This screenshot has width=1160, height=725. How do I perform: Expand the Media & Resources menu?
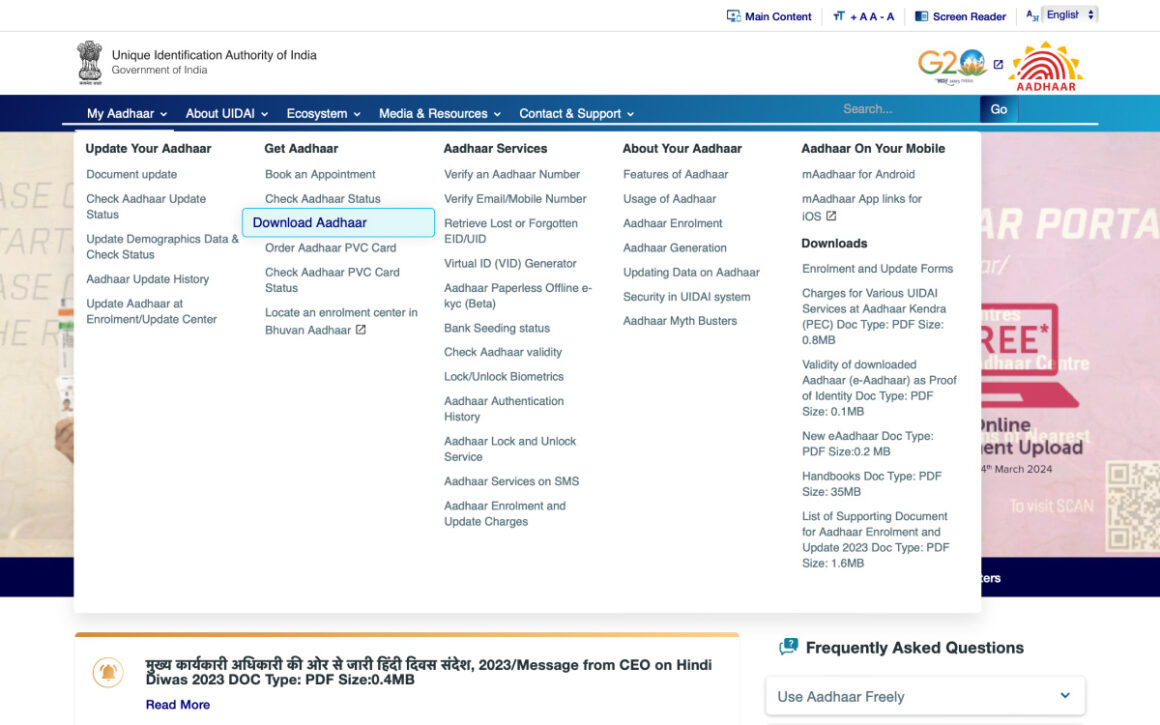[439, 114]
